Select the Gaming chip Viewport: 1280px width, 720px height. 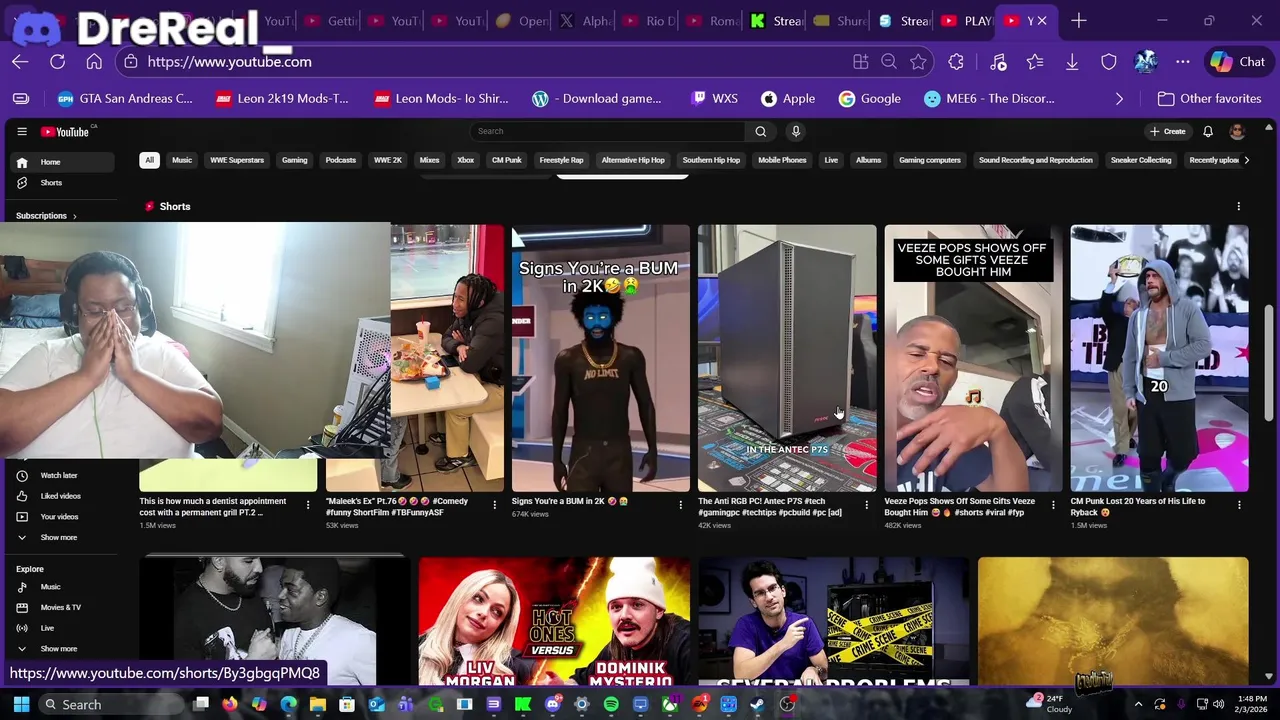click(x=294, y=160)
